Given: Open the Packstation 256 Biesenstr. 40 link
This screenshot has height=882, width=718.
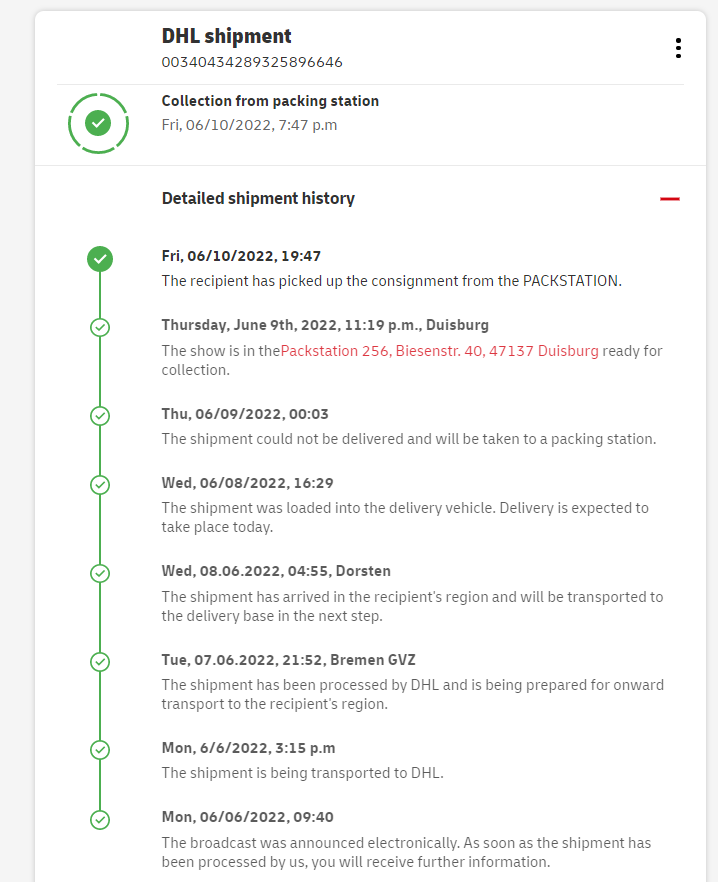Looking at the screenshot, I should pyautogui.click(x=440, y=351).
